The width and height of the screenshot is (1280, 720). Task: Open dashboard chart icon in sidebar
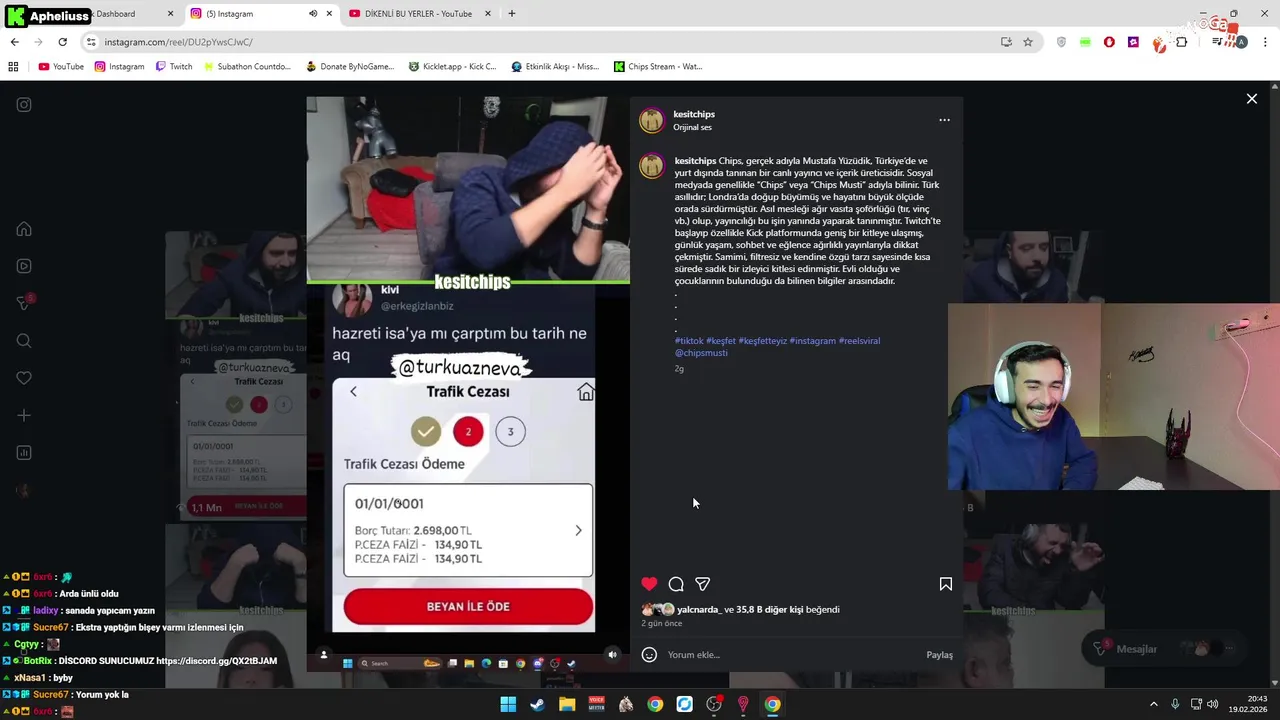tap(24, 453)
